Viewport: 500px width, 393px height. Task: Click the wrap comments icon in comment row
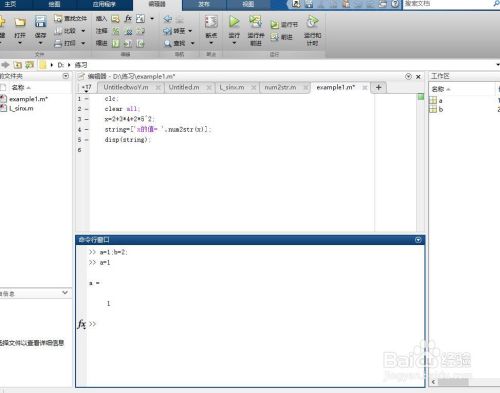tap(140, 31)
